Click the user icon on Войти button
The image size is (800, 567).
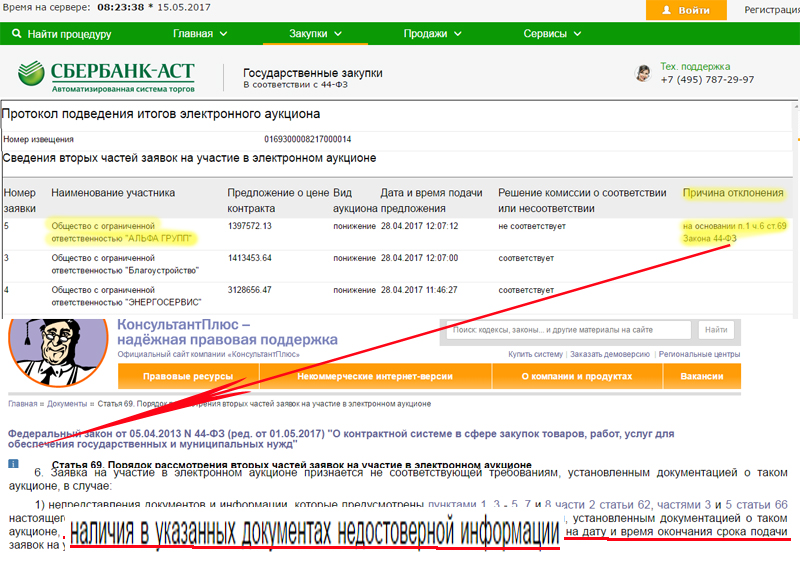point(666,10)
